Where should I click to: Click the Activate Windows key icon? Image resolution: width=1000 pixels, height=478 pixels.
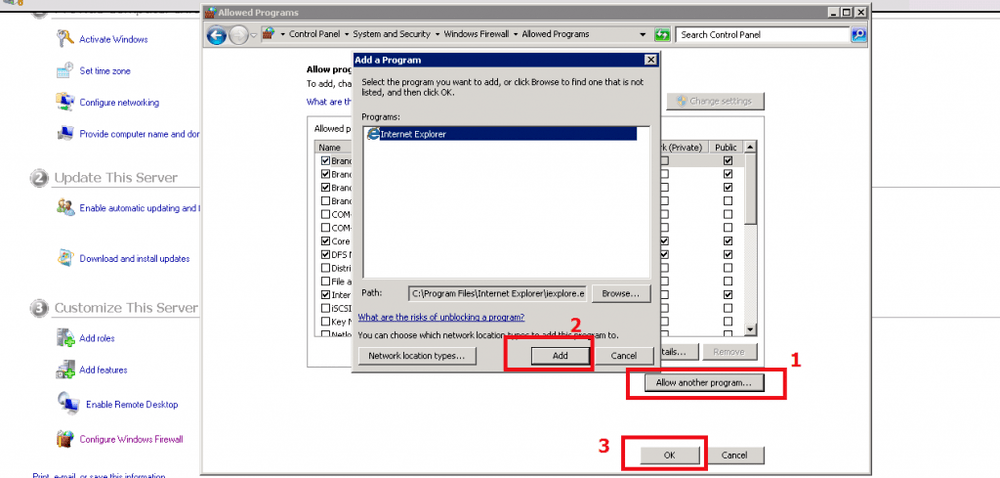pos(65,38)
